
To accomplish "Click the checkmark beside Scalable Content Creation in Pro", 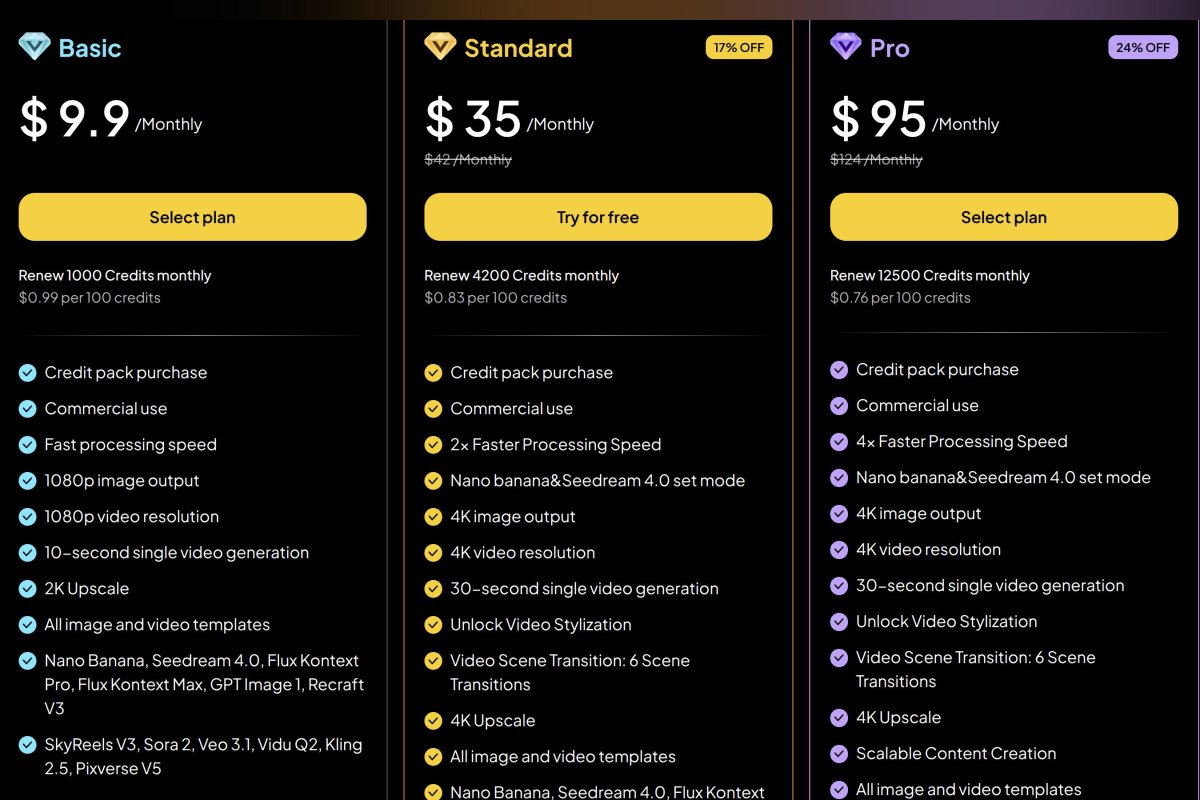I will (x=838, y=753).
